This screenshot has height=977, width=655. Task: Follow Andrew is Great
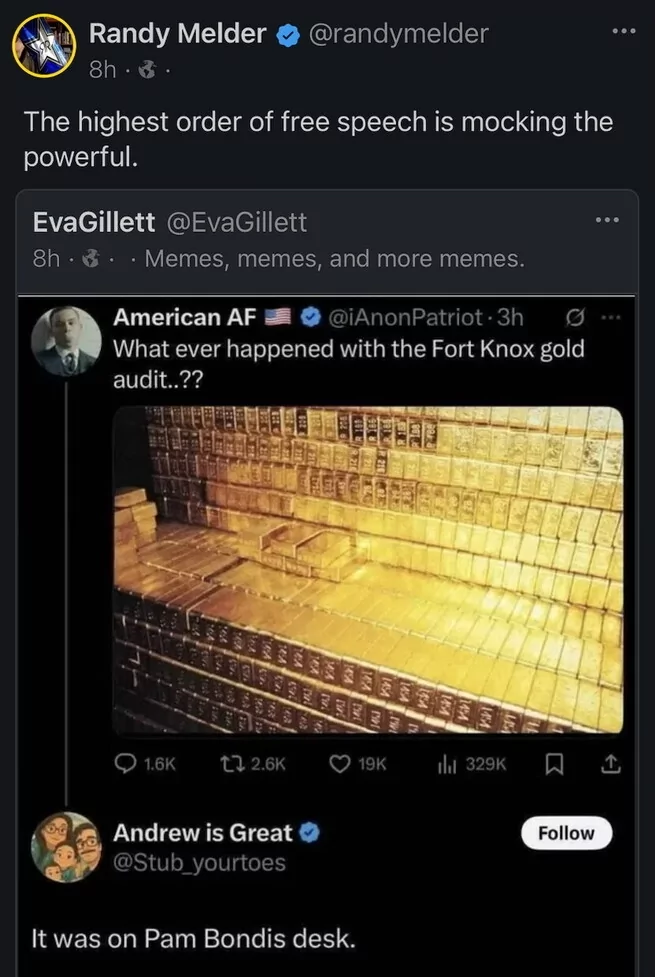(567, 833)
